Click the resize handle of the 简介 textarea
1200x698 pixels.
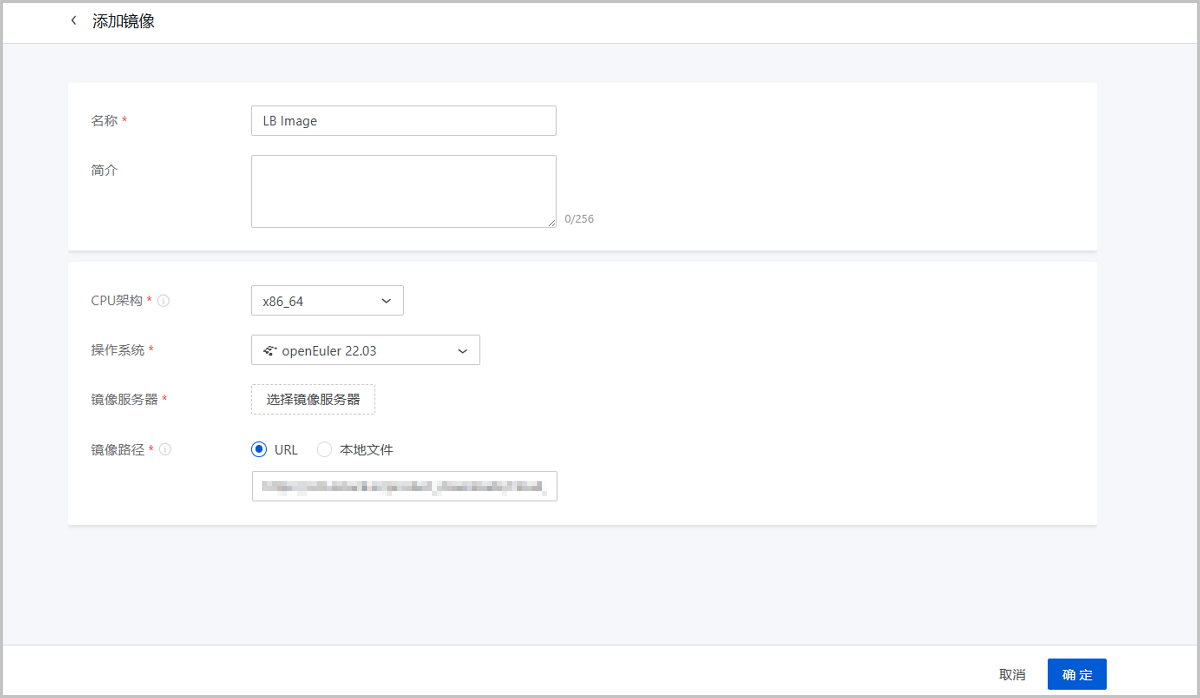point(551,223)
